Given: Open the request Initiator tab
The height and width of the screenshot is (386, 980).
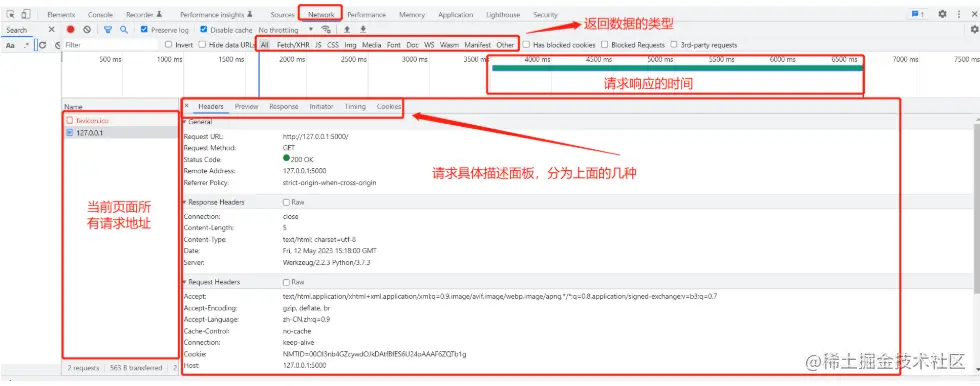Looking at the screenshot, I should tap(321, 107).
